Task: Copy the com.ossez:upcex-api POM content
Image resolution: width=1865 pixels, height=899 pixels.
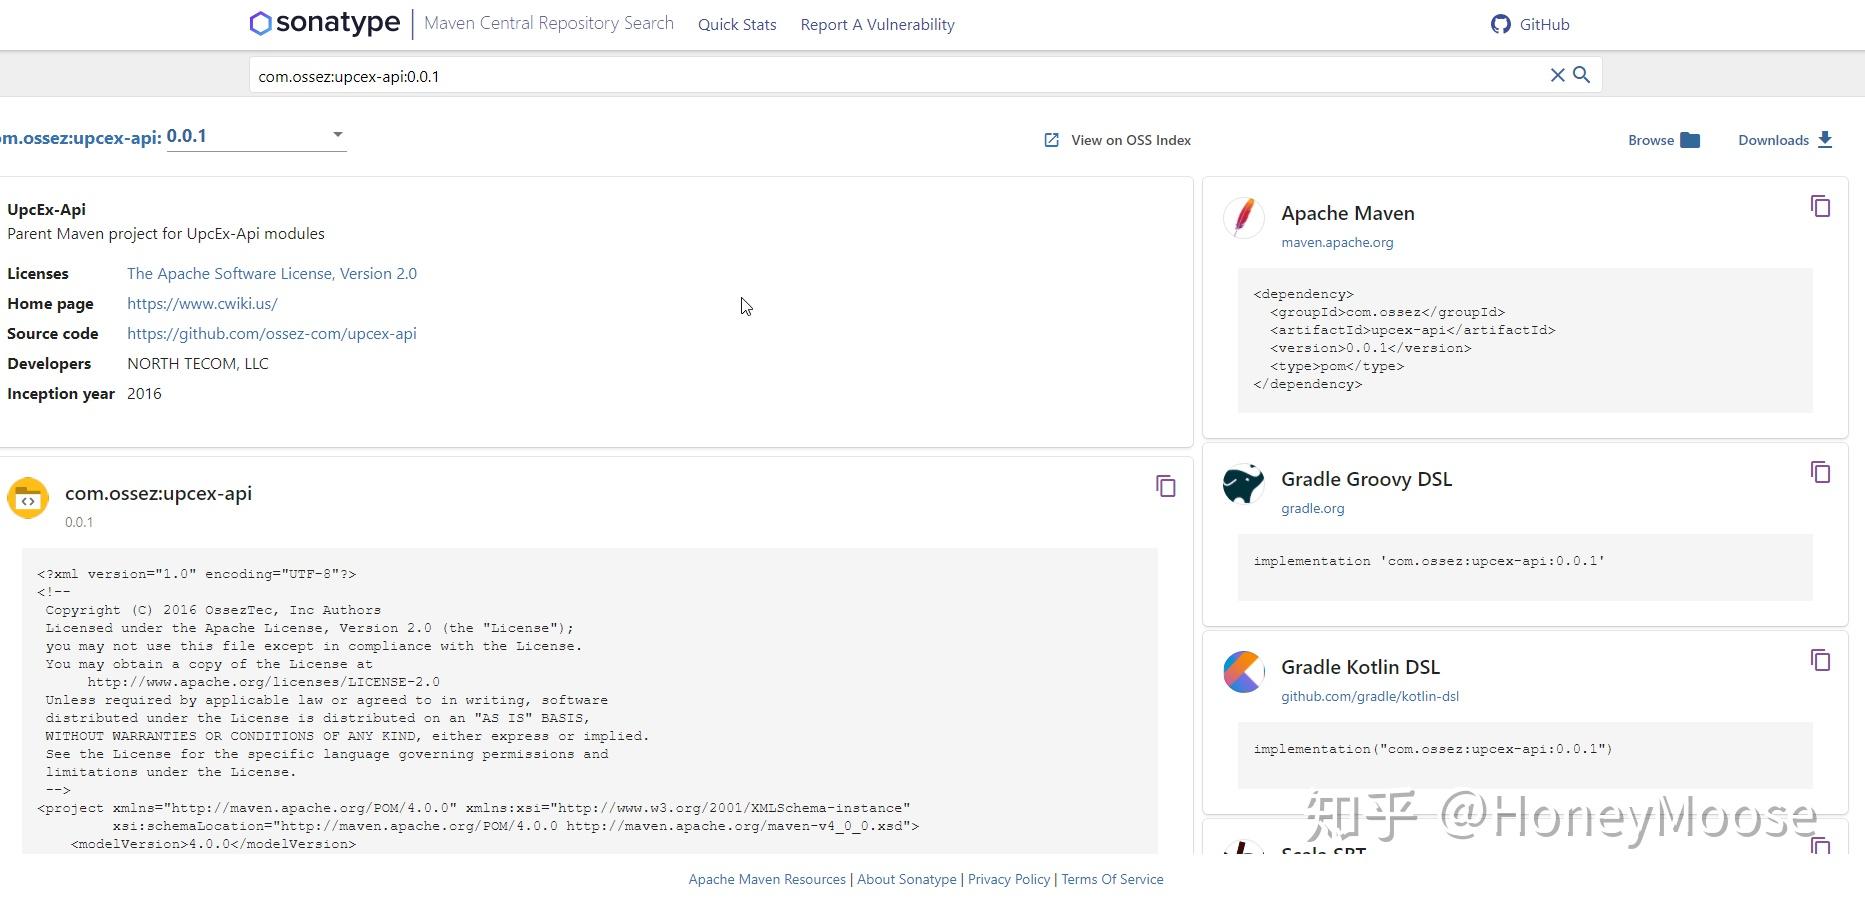Action: point(1165,487)
